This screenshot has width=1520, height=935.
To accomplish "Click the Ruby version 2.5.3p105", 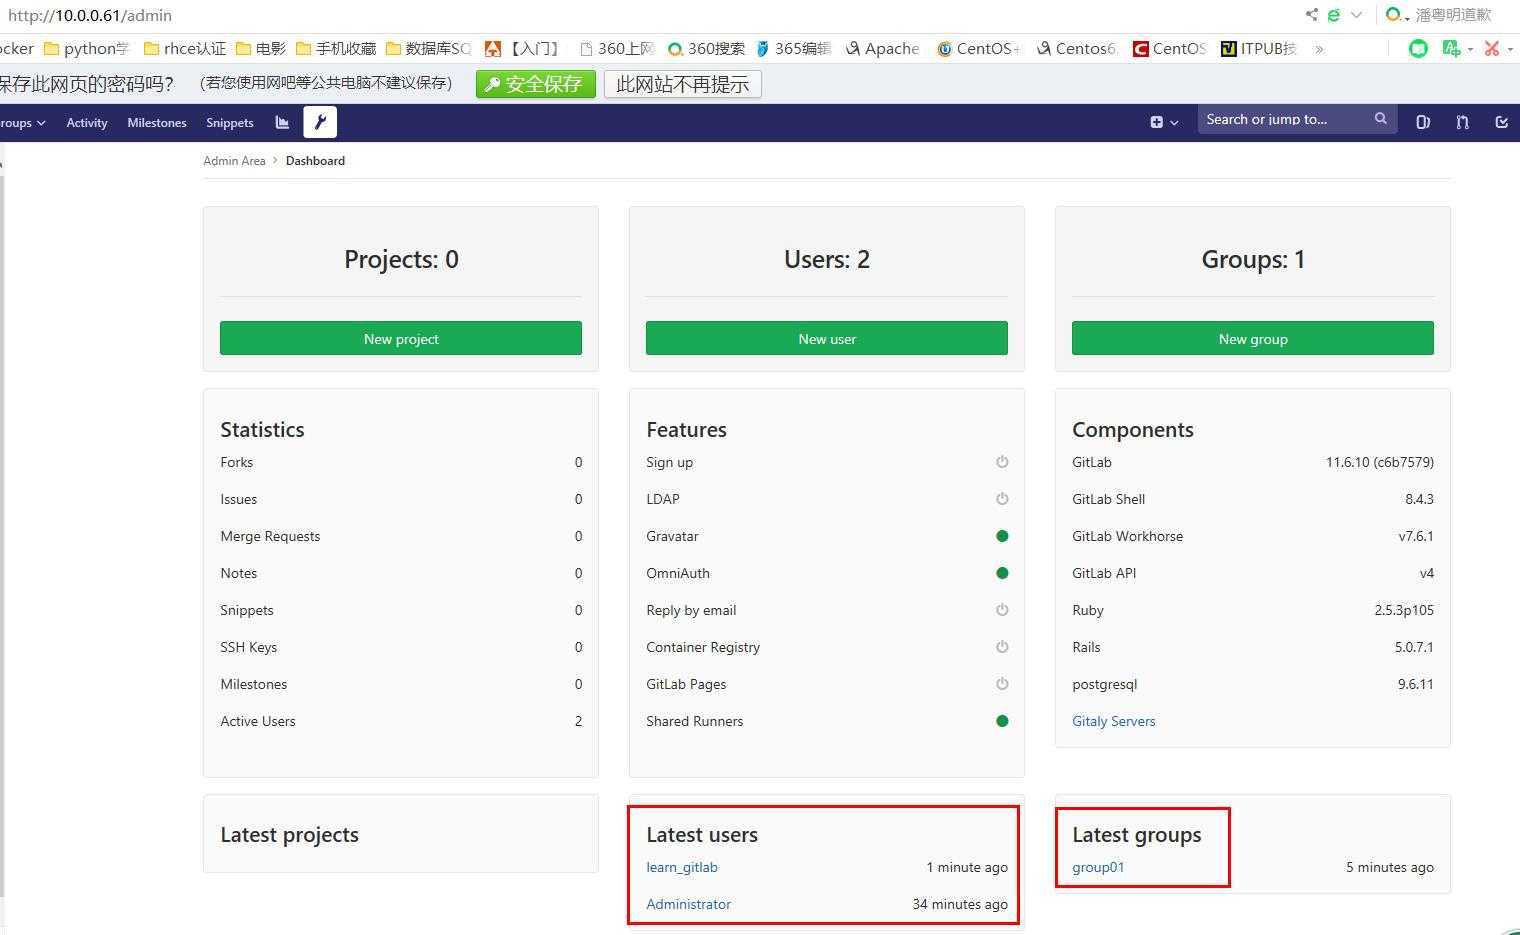I will click(x=1404, y=610).
